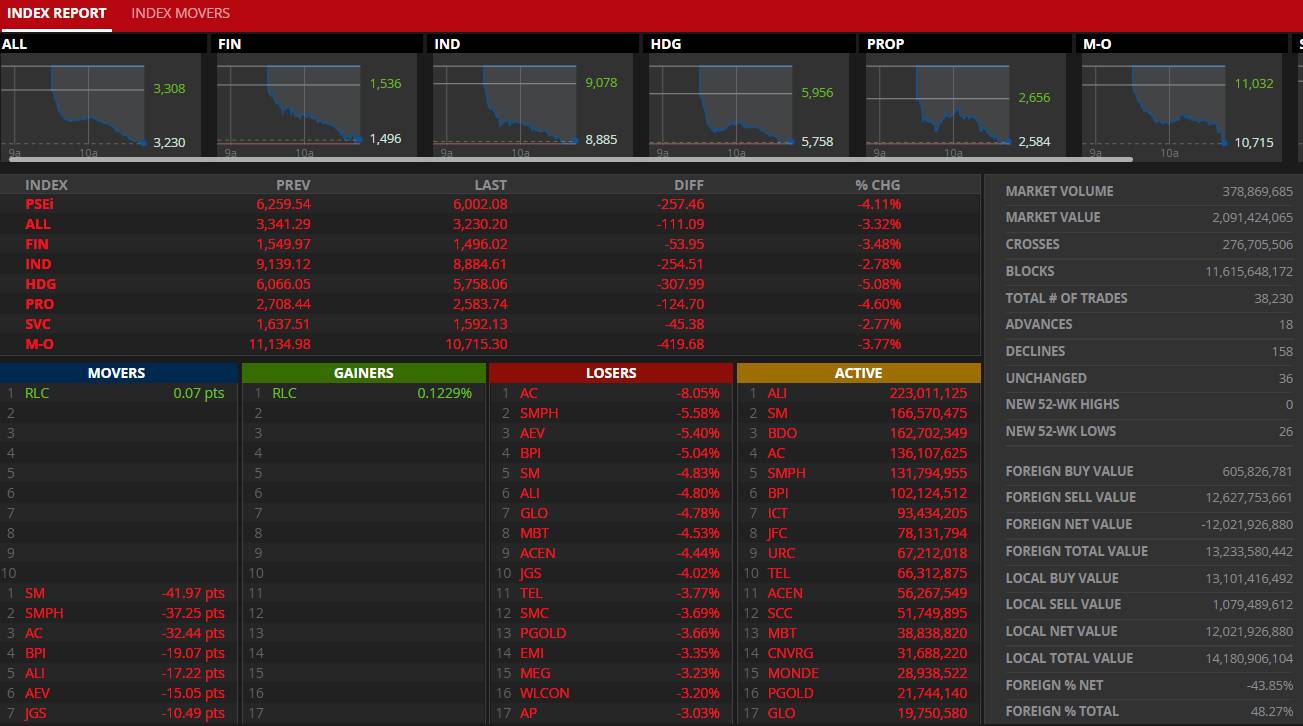Screen dimensions: 1303x726
Task: Open RLC from the Gainers list
Action: pyautogui.click(x=284, y=393)
